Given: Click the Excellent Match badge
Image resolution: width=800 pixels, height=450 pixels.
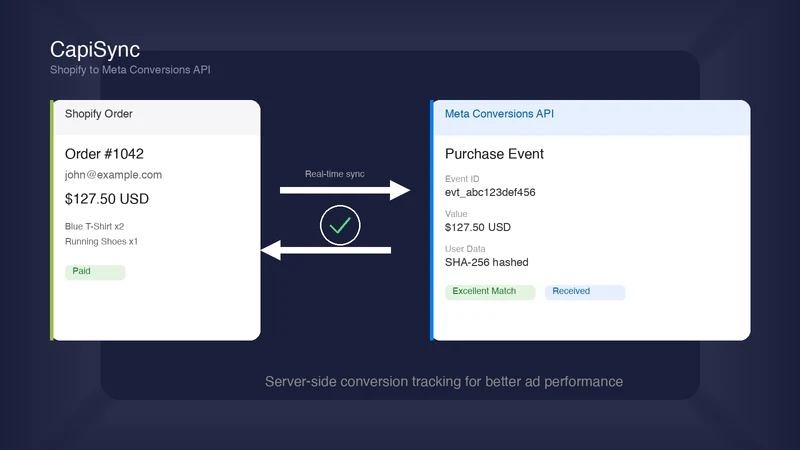Looking at the screenshot, I should point(490,292).
